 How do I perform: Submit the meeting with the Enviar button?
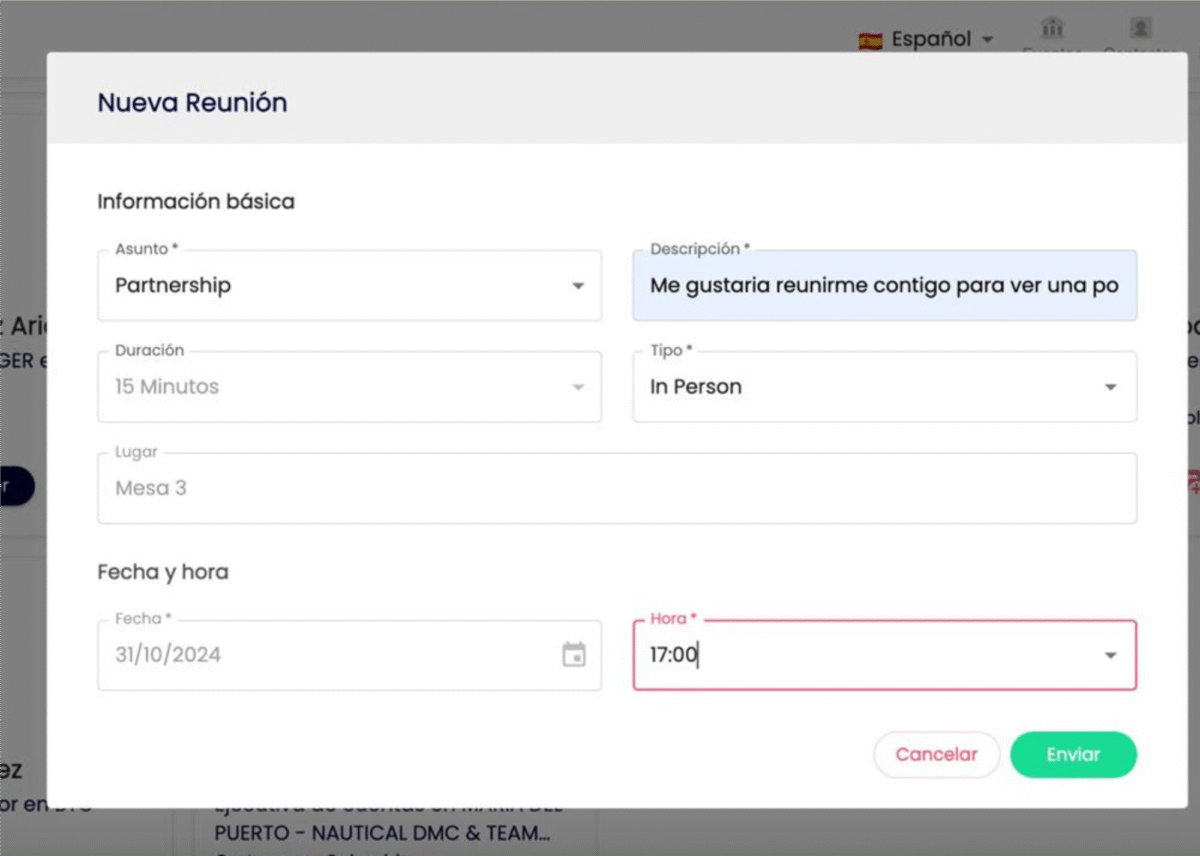click(x=1073, y=755)
